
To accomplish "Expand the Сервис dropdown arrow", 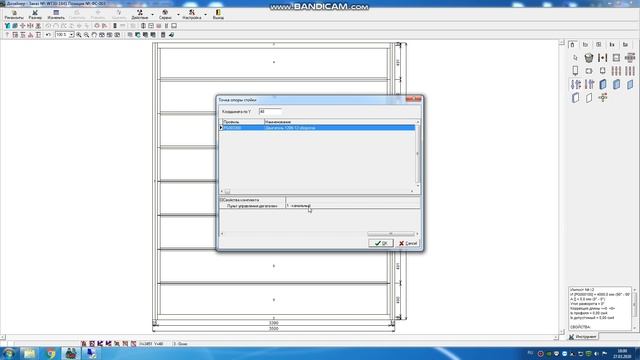I will click(x=178, y=15).
